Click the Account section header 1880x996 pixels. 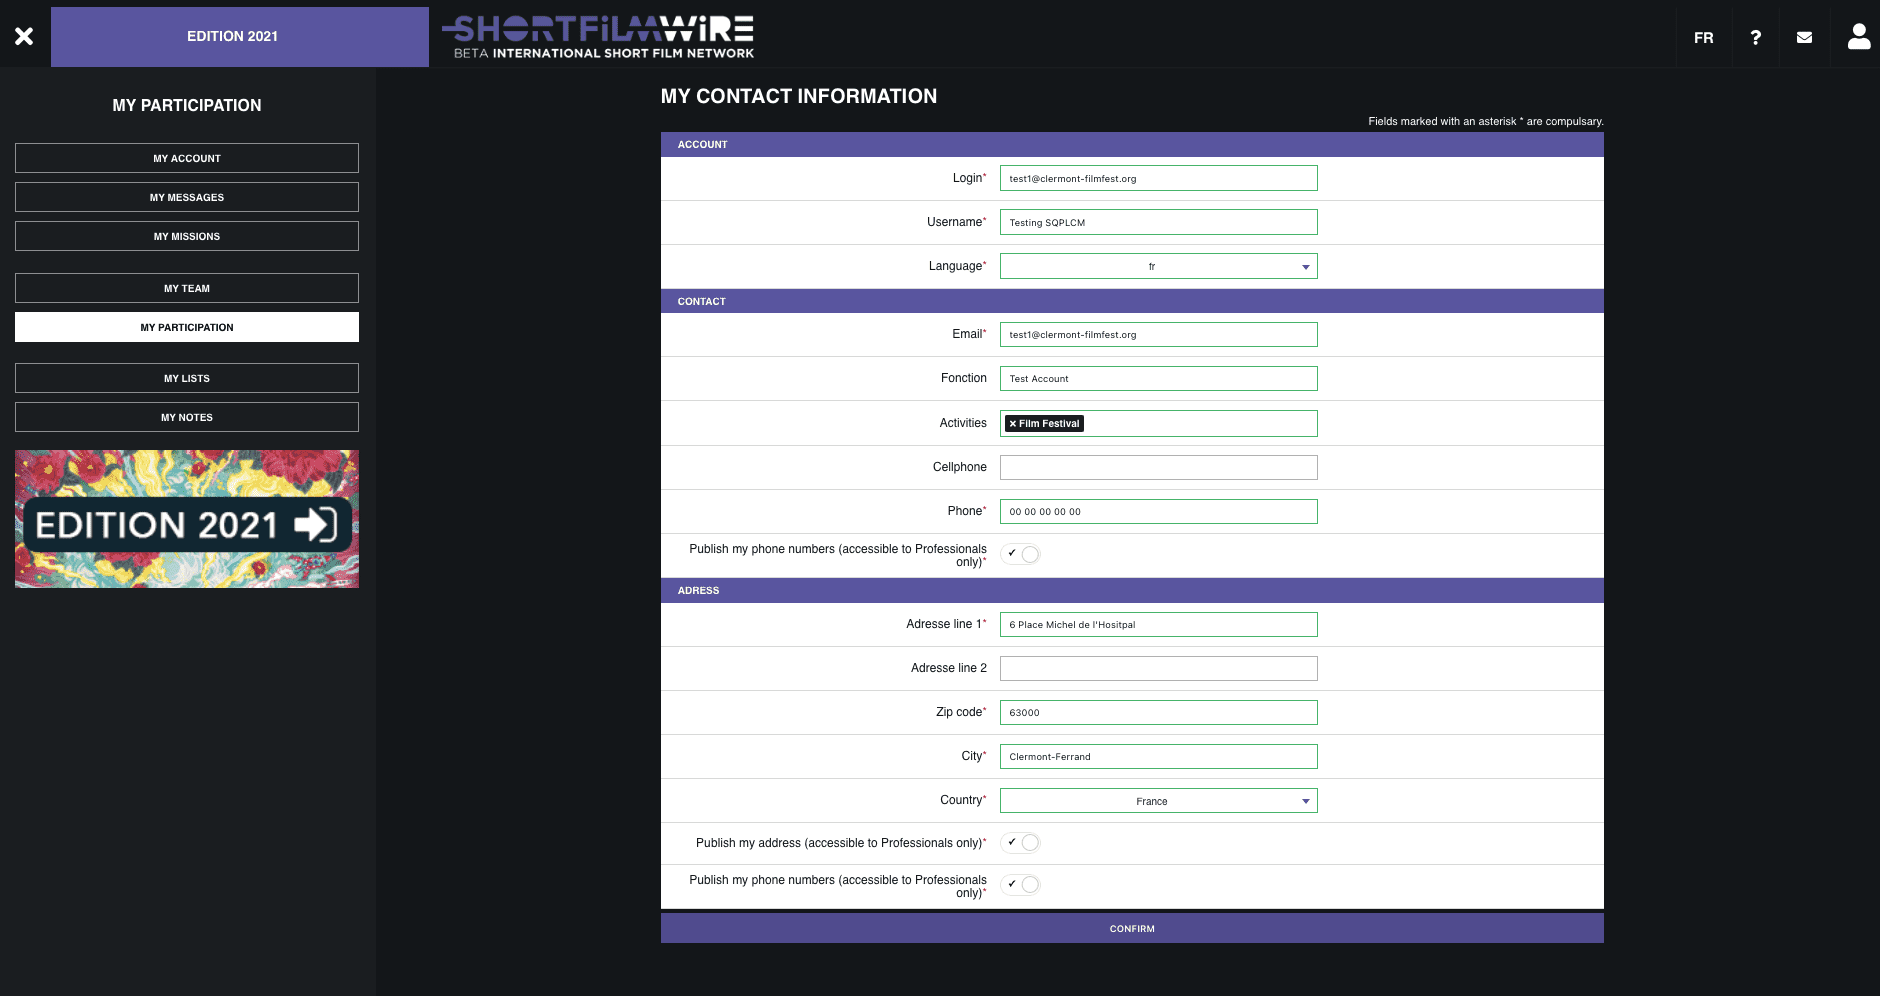1132,144
